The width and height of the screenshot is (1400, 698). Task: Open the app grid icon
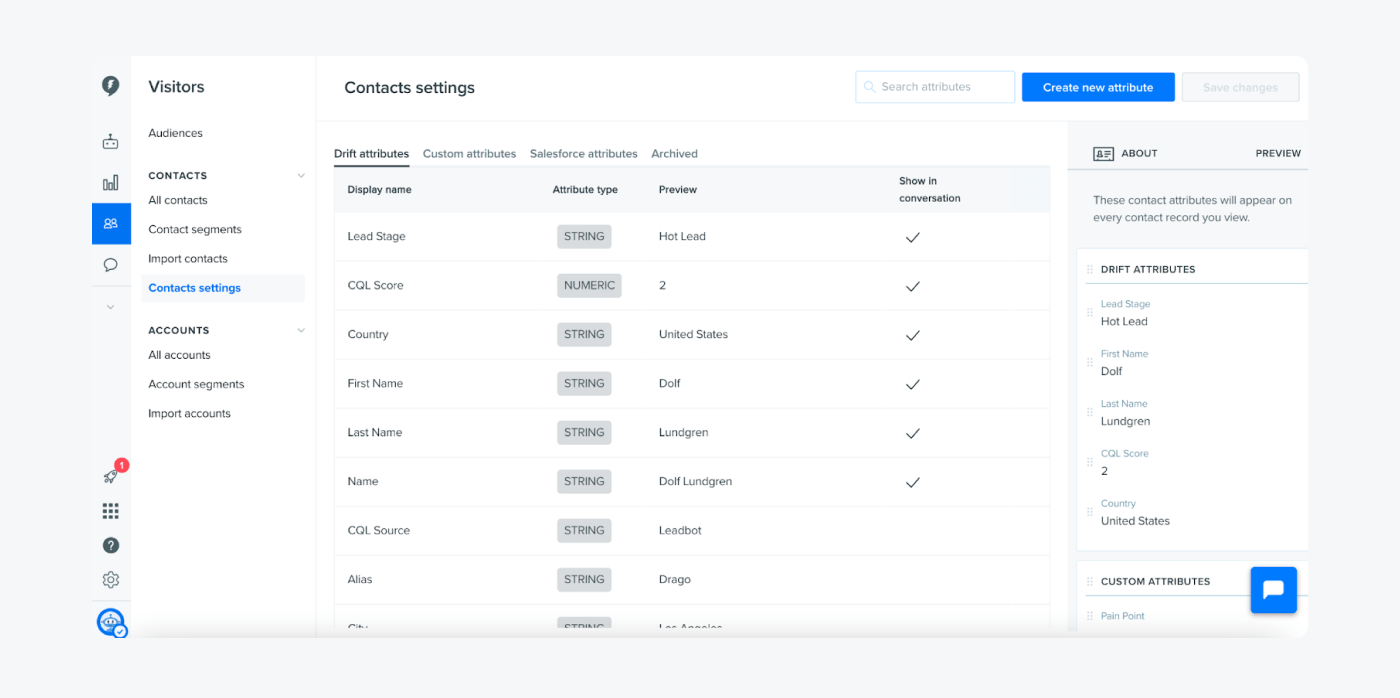click(x=110, y=511)
